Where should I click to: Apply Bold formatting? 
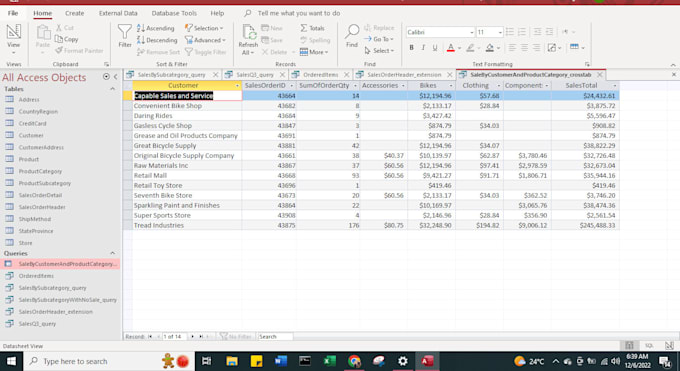tap(411, 48)
